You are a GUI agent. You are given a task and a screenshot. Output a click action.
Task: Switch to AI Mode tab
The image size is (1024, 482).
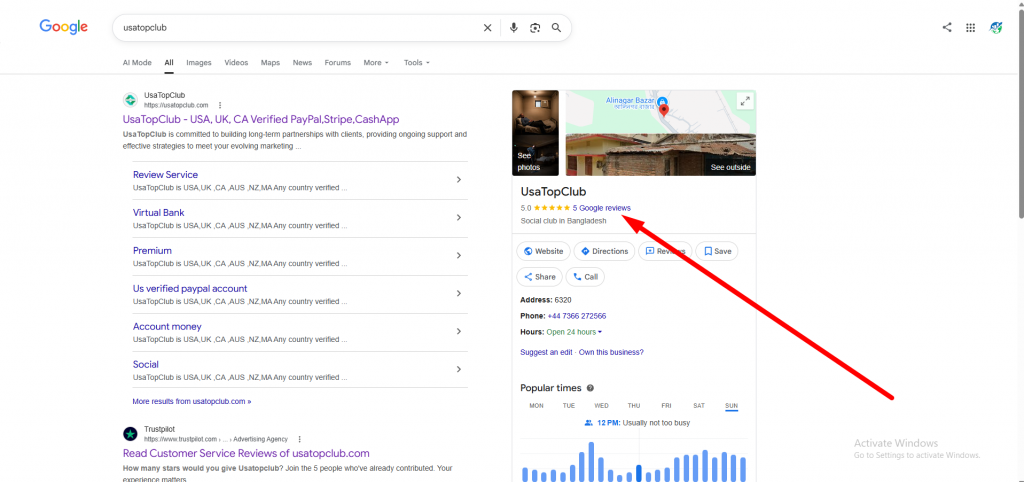137,63
